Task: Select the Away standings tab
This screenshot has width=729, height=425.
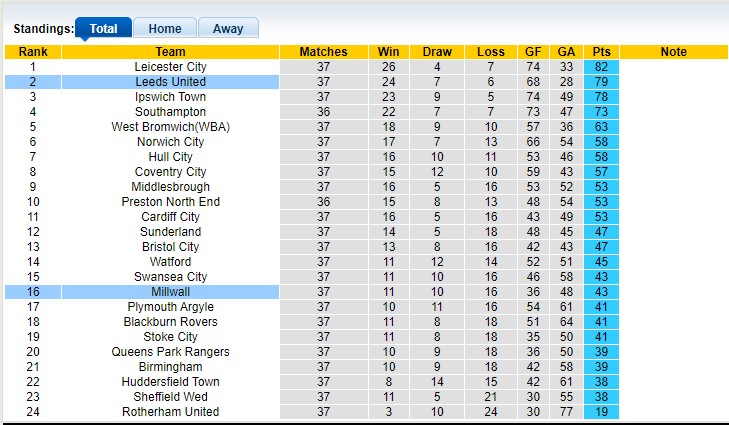Action: point(228,29)
